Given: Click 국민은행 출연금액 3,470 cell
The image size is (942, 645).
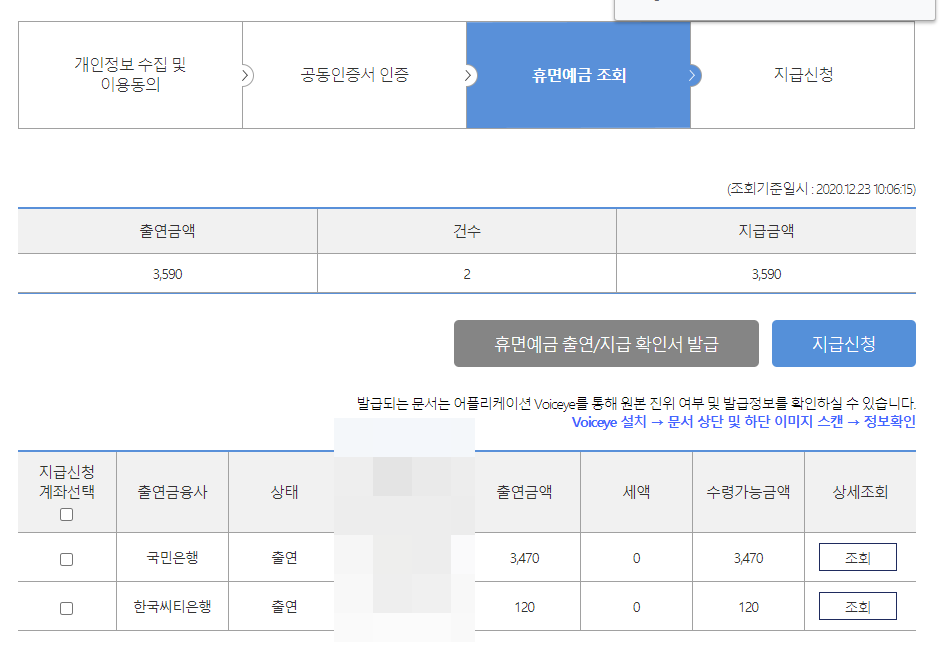Looking at the screenshot, I should (524, 559).
